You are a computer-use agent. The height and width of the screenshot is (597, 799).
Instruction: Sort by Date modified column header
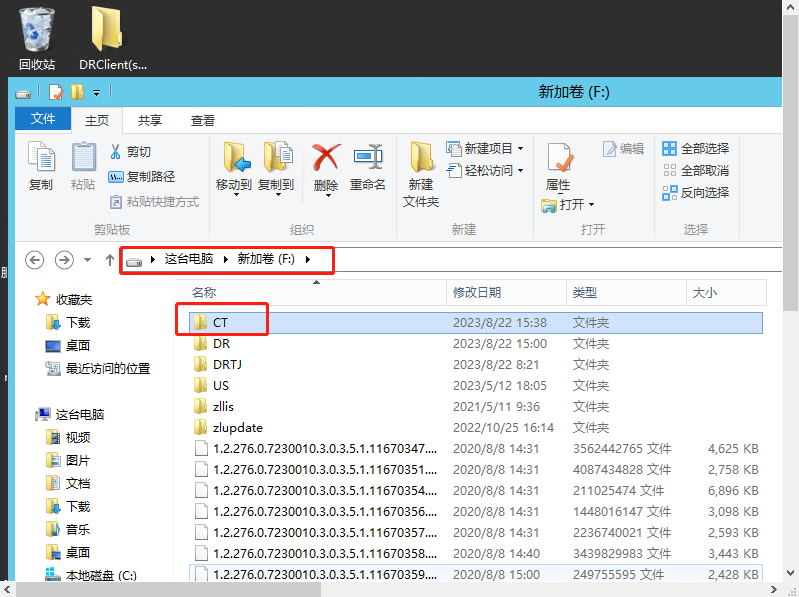click(506, 292)
